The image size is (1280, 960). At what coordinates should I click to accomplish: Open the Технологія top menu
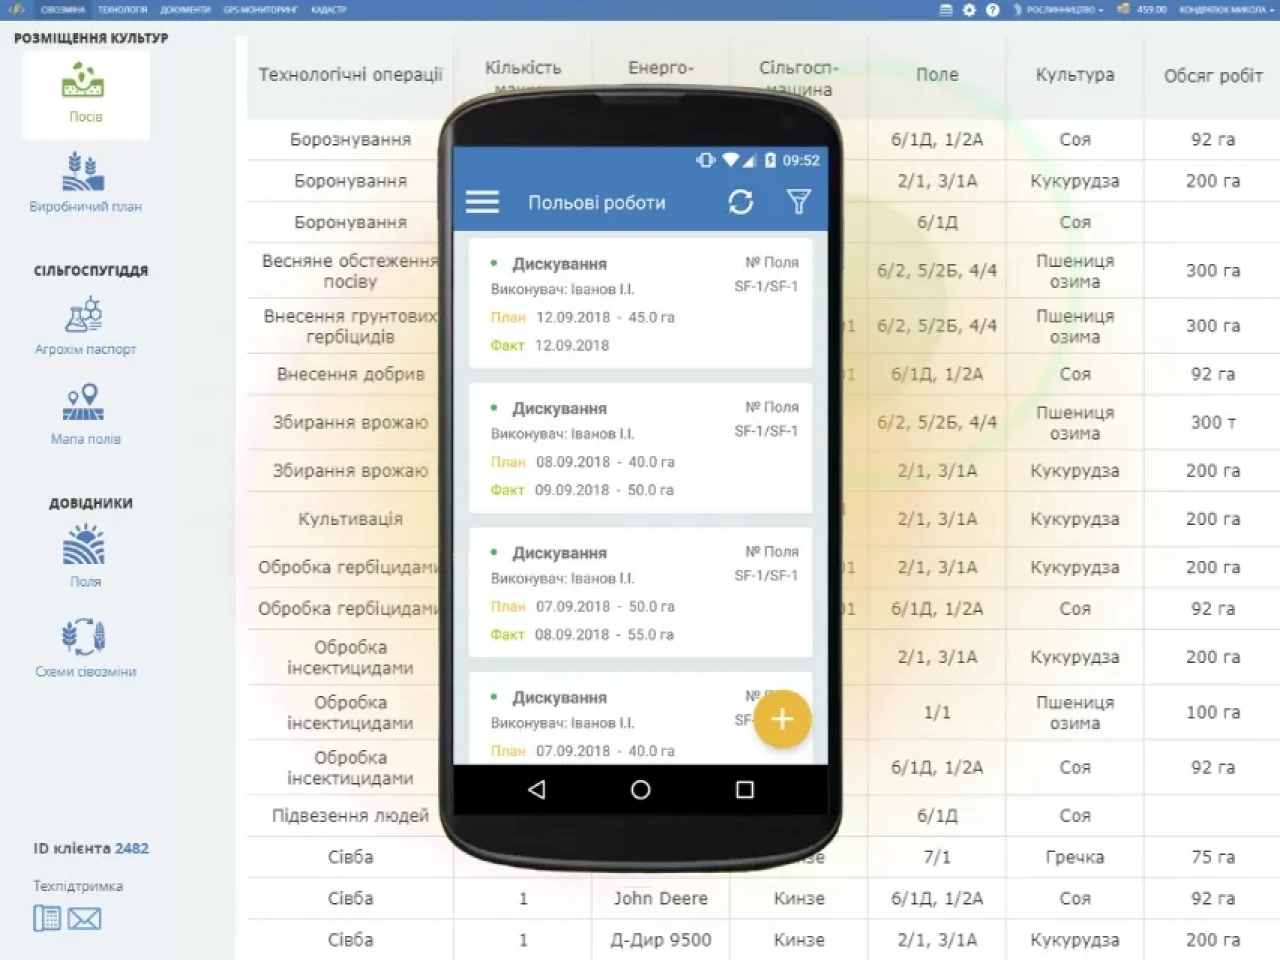122,9
